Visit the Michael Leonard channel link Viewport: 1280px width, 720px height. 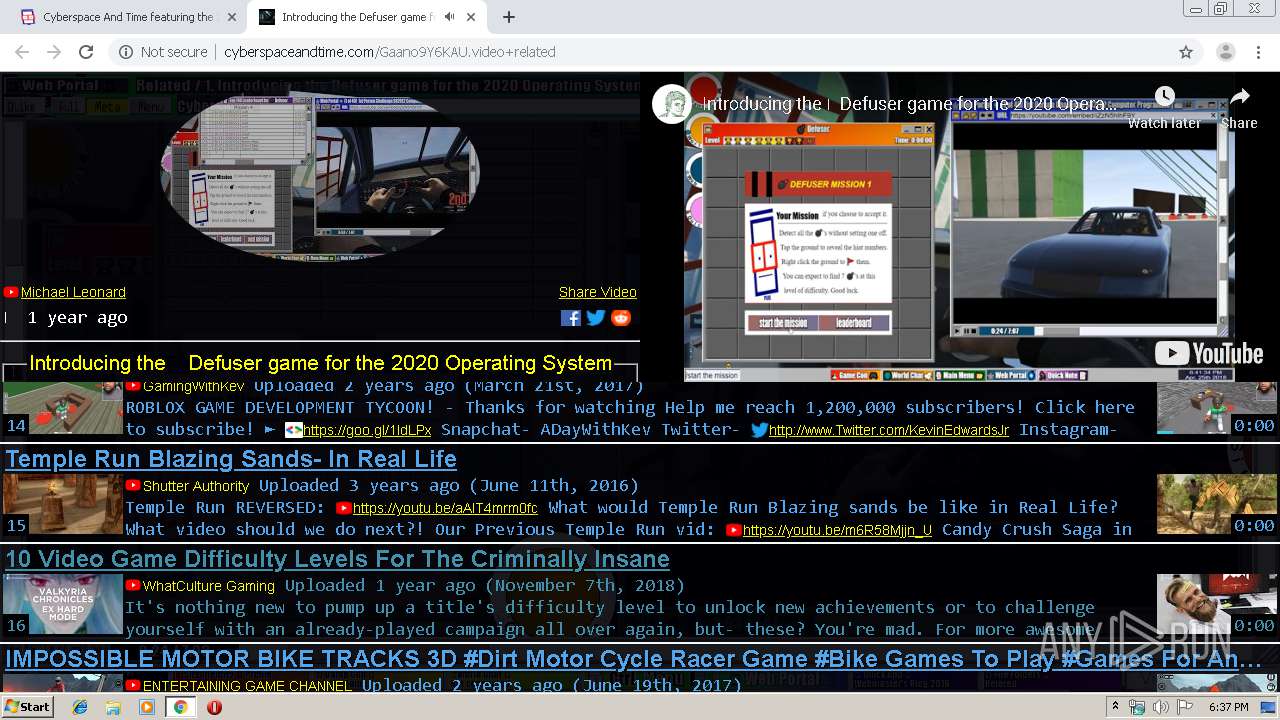tap(73, 292)
